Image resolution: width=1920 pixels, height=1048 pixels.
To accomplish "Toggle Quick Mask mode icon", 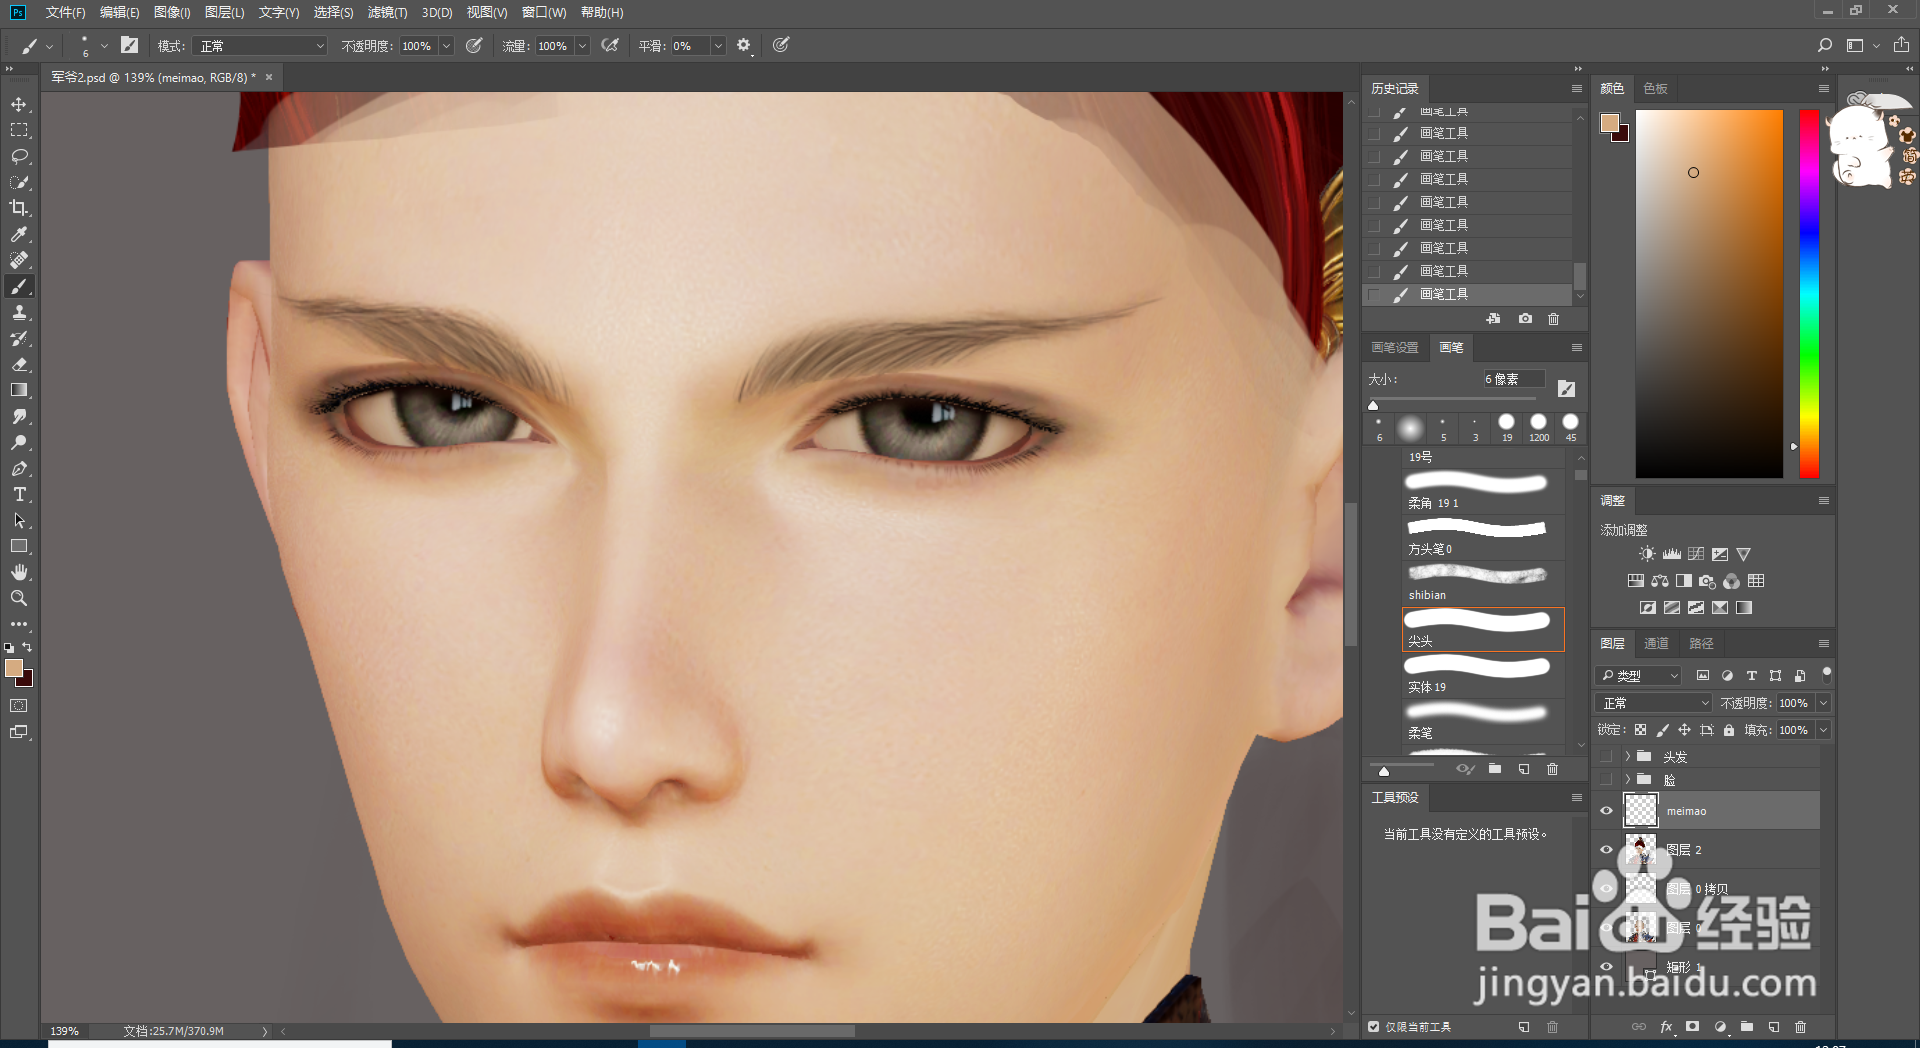I will pyautogui.click(x=19, y=706).
